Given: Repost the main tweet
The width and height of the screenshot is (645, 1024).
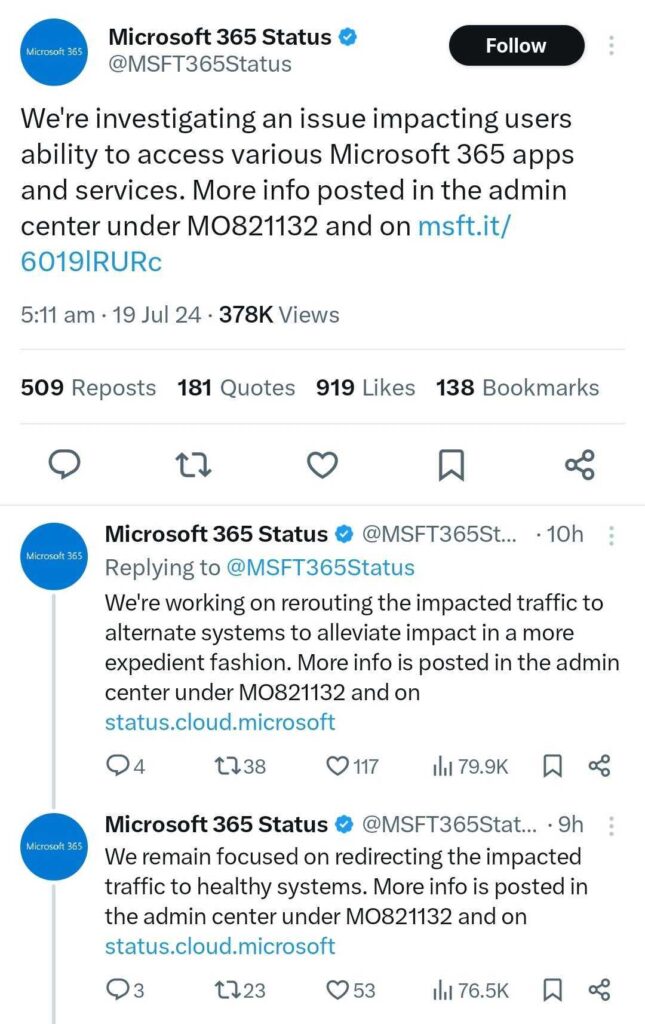Looking at the screenshot, I should click(192, 465).
